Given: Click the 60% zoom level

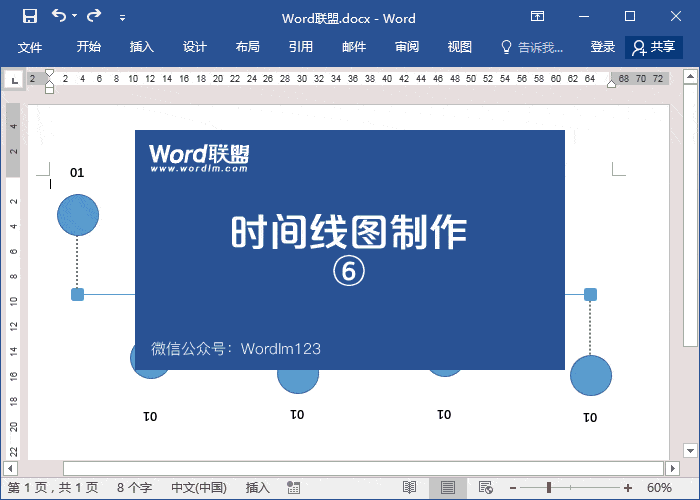Looking at the screenshot, I should 659,488.
